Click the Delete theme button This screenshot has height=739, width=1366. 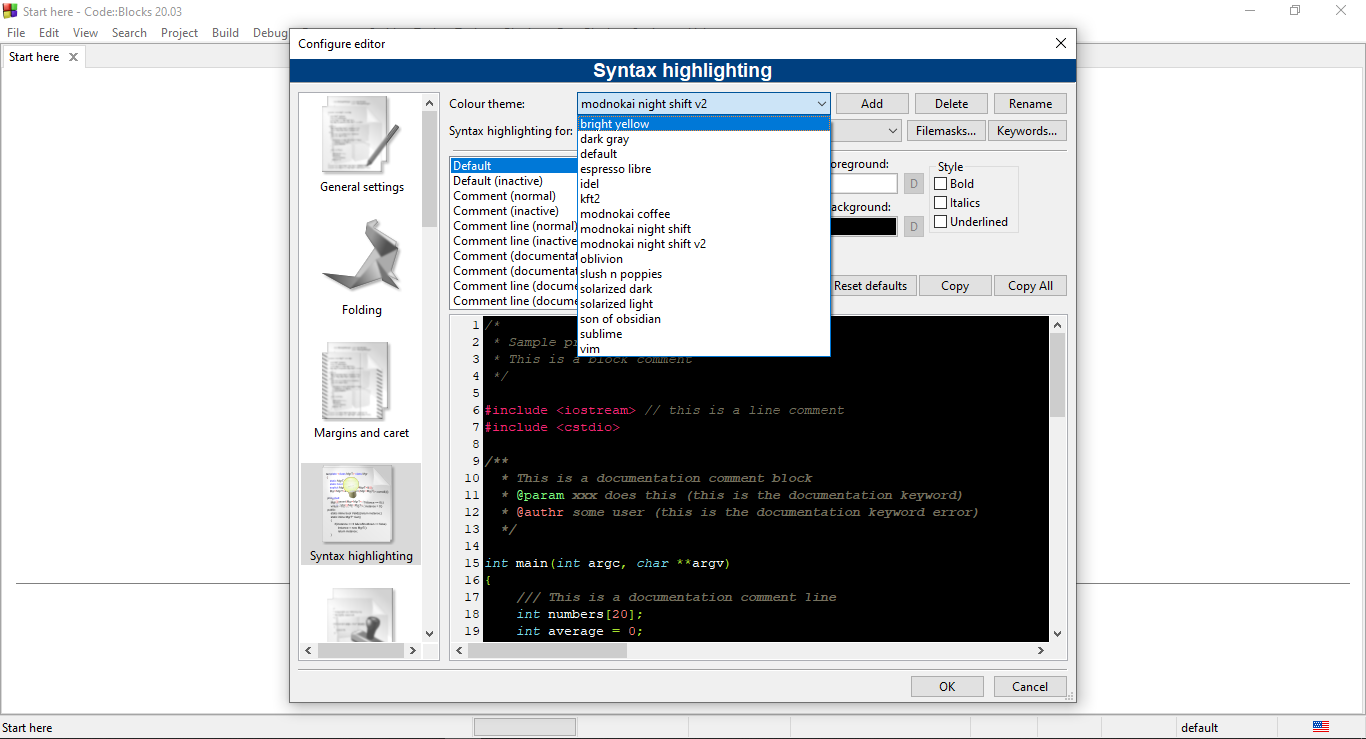[x=951, y=104]
